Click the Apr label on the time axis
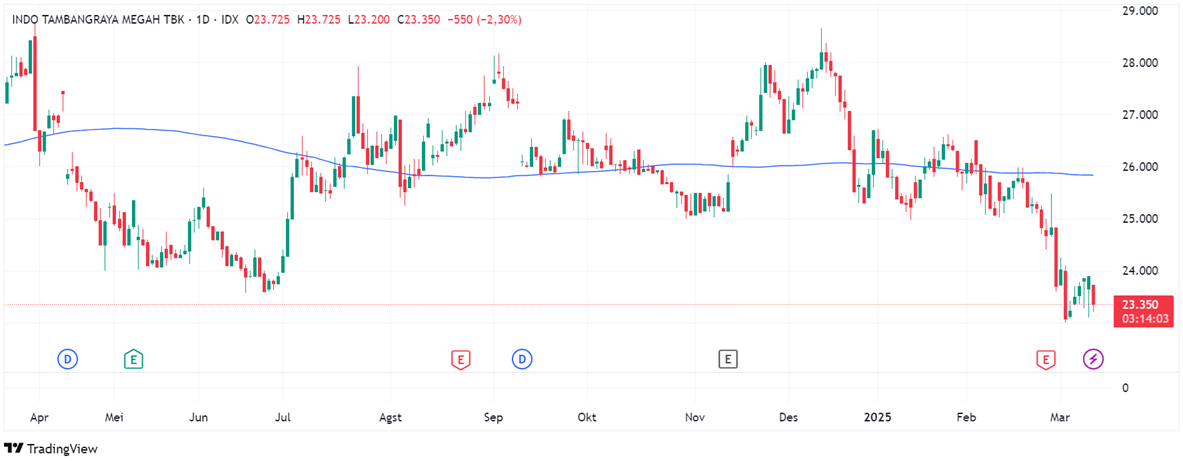 [x=38, y=417]
